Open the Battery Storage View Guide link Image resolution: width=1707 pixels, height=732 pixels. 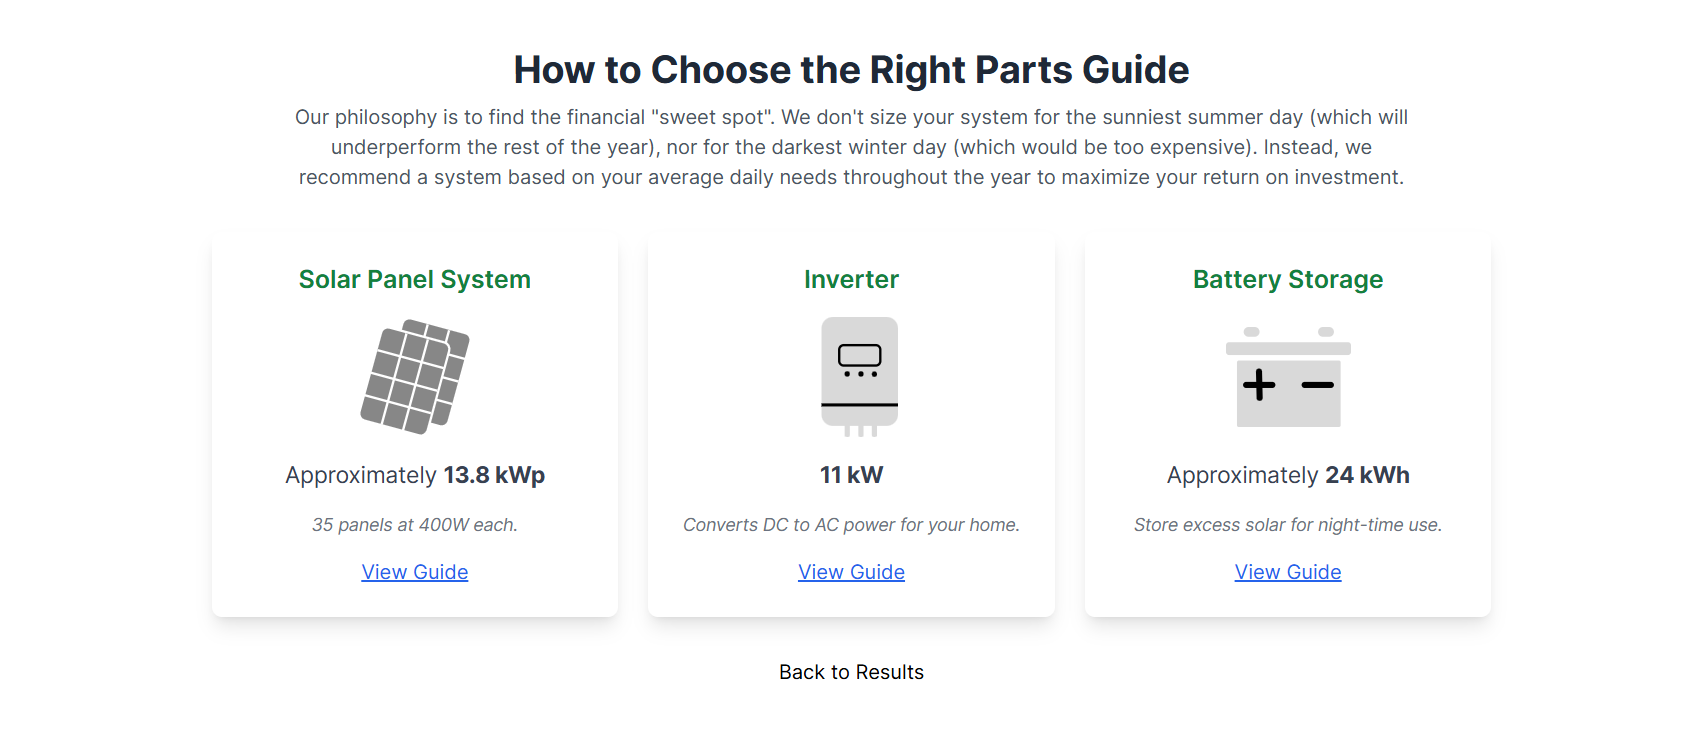pos(1287,571)
